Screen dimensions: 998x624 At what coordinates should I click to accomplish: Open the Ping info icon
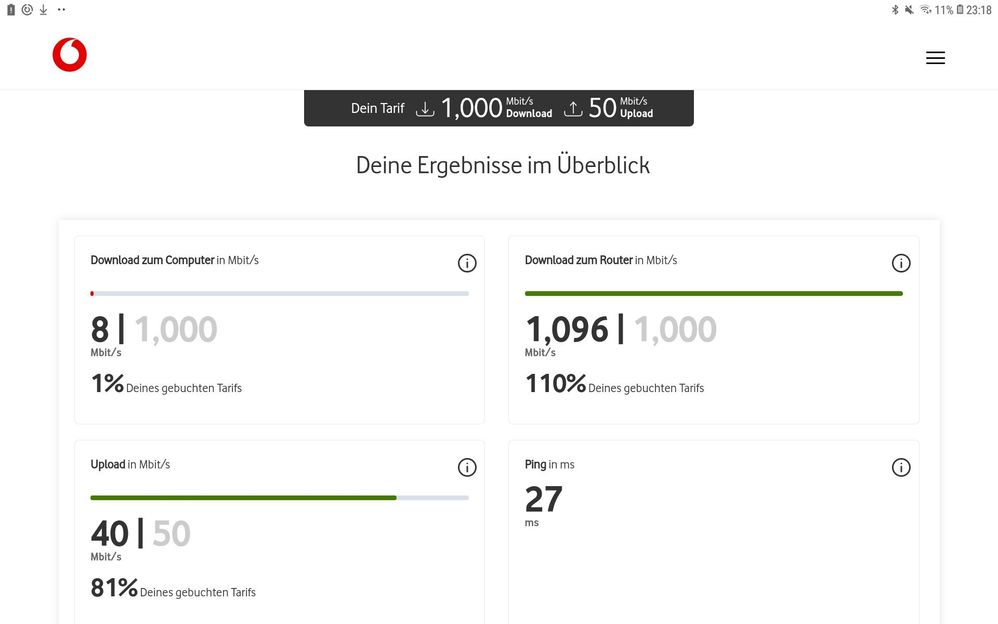click(901, 467)
